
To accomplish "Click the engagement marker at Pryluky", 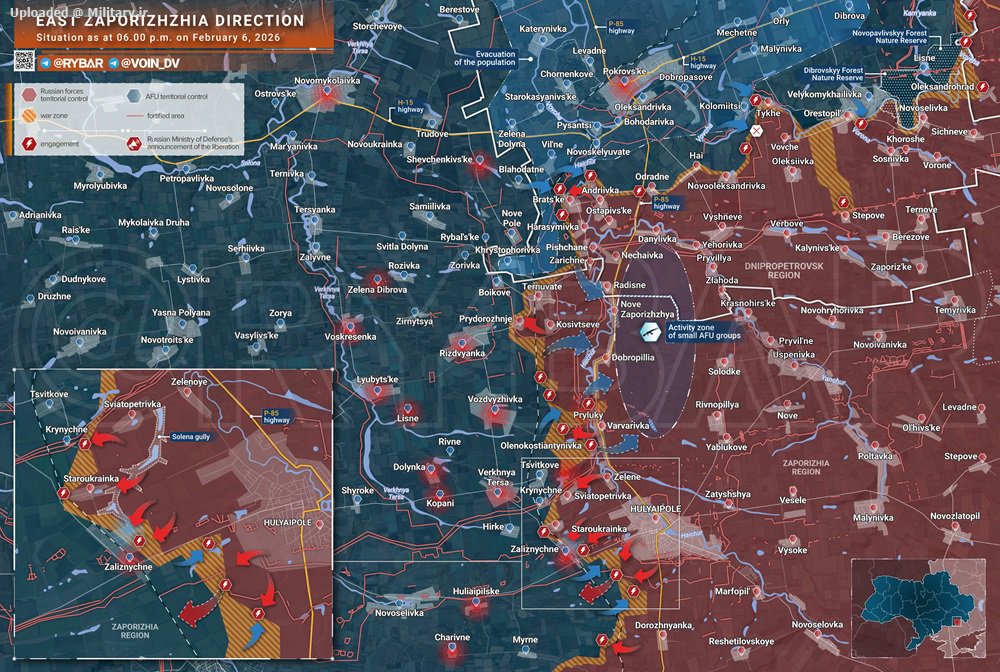I will point(588,404).
